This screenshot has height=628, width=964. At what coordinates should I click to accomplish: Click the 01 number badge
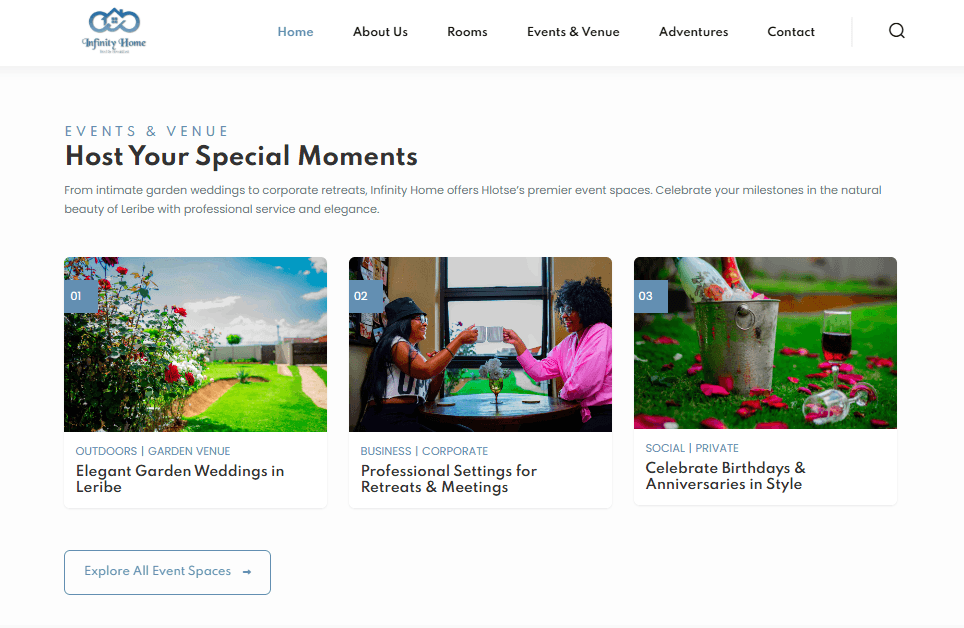coord(81,296)
